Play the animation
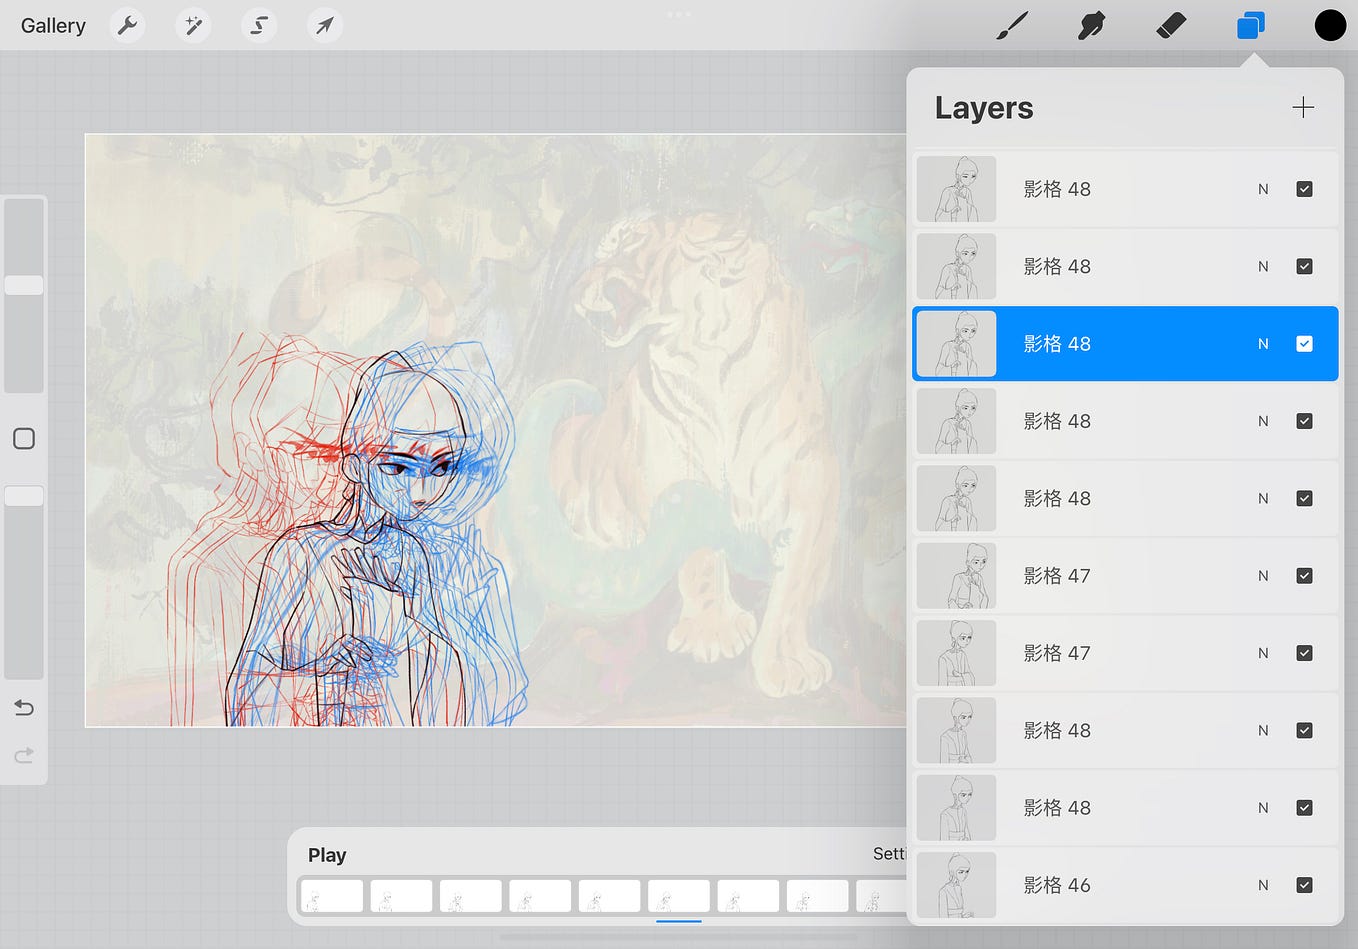 coord(327,854)
